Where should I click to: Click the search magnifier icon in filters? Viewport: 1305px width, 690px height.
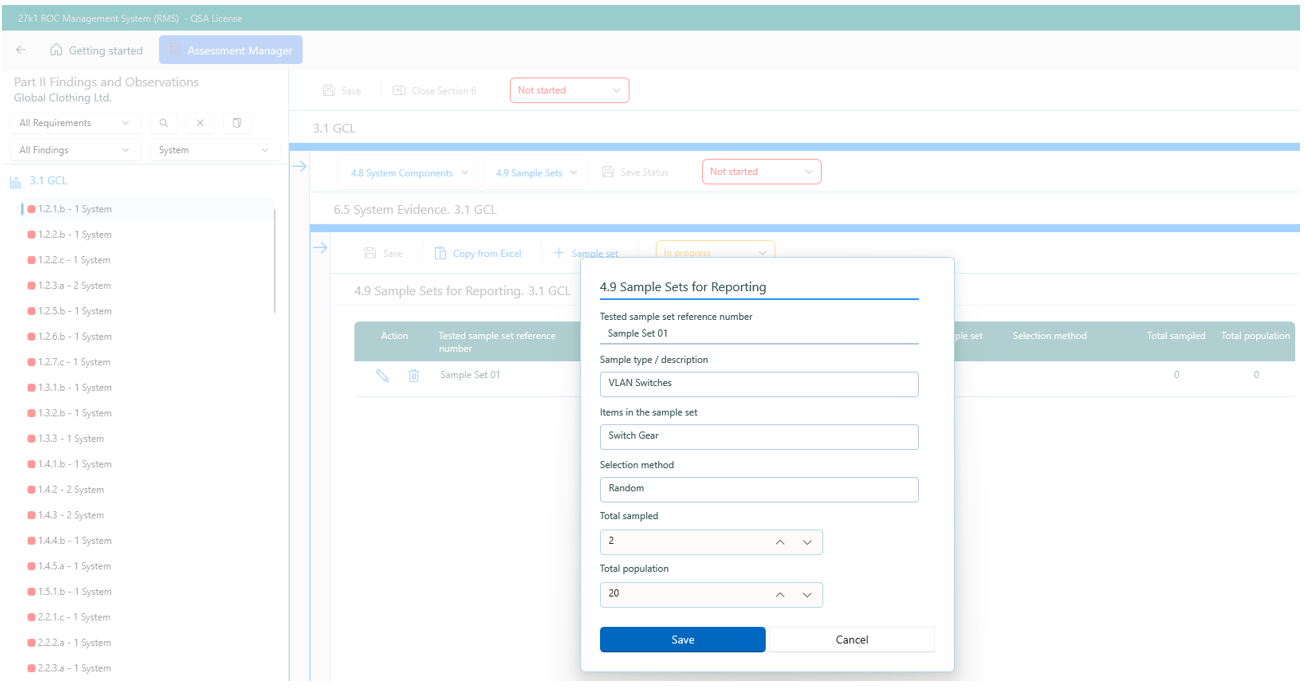pos(164,123)
